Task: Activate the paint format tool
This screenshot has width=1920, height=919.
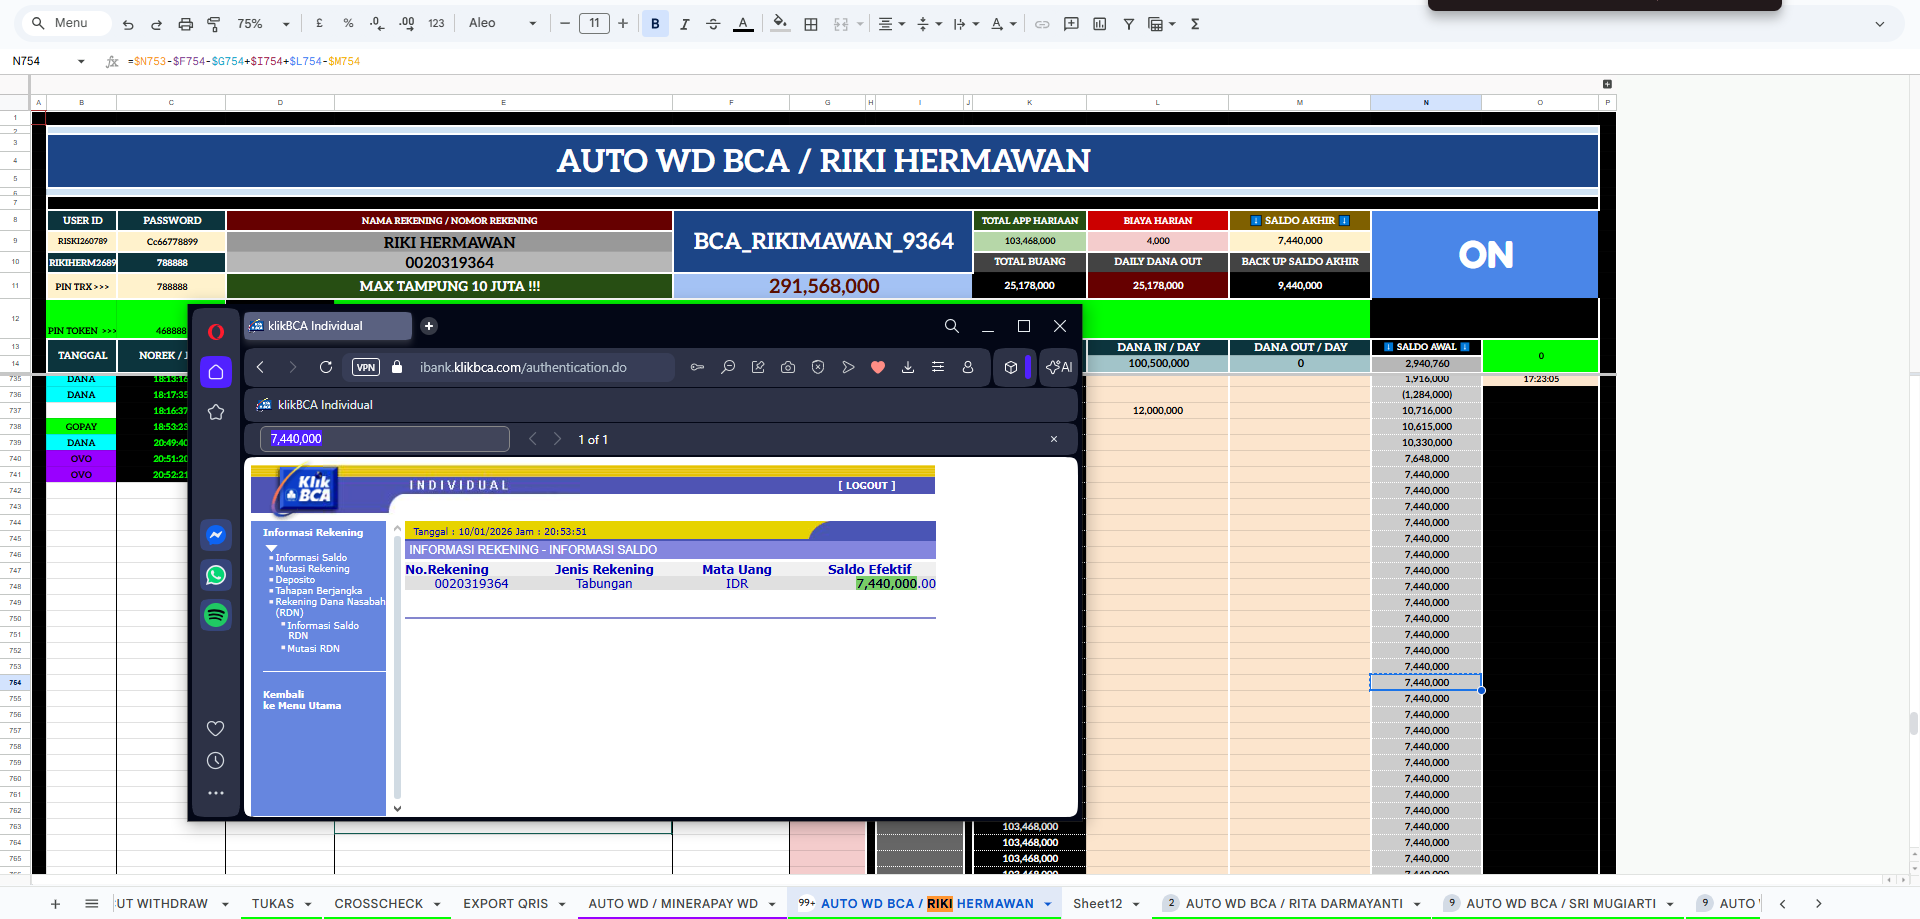Action: click(x=213, y=24)
